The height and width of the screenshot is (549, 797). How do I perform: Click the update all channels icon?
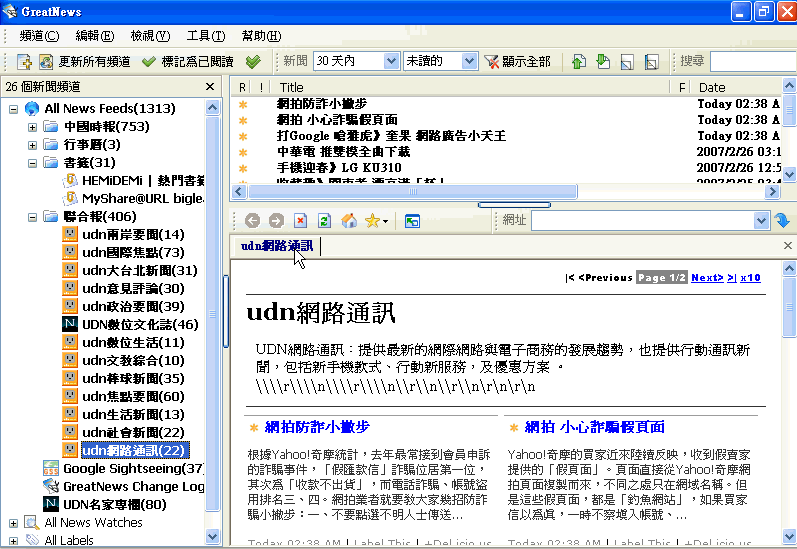(46, 62)
